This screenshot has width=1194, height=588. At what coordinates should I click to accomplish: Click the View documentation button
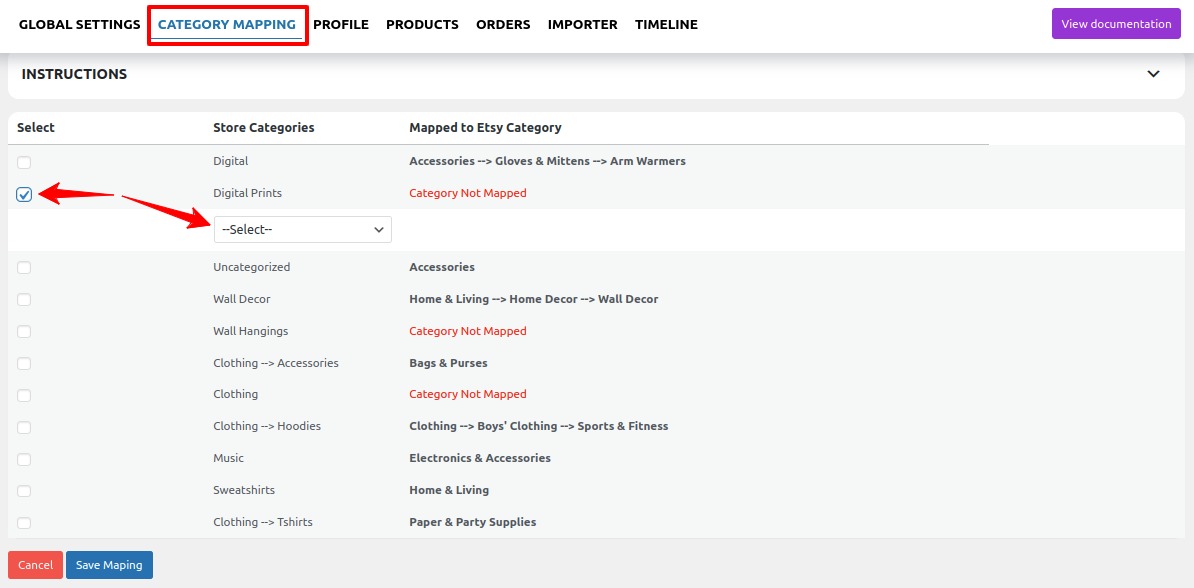(x=1116, y=24)
